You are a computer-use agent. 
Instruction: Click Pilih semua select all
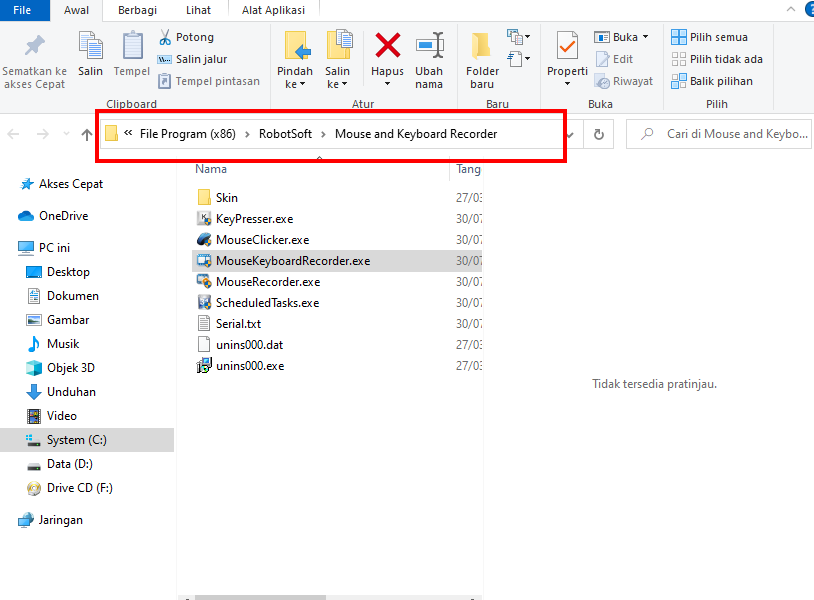point(709,37)
